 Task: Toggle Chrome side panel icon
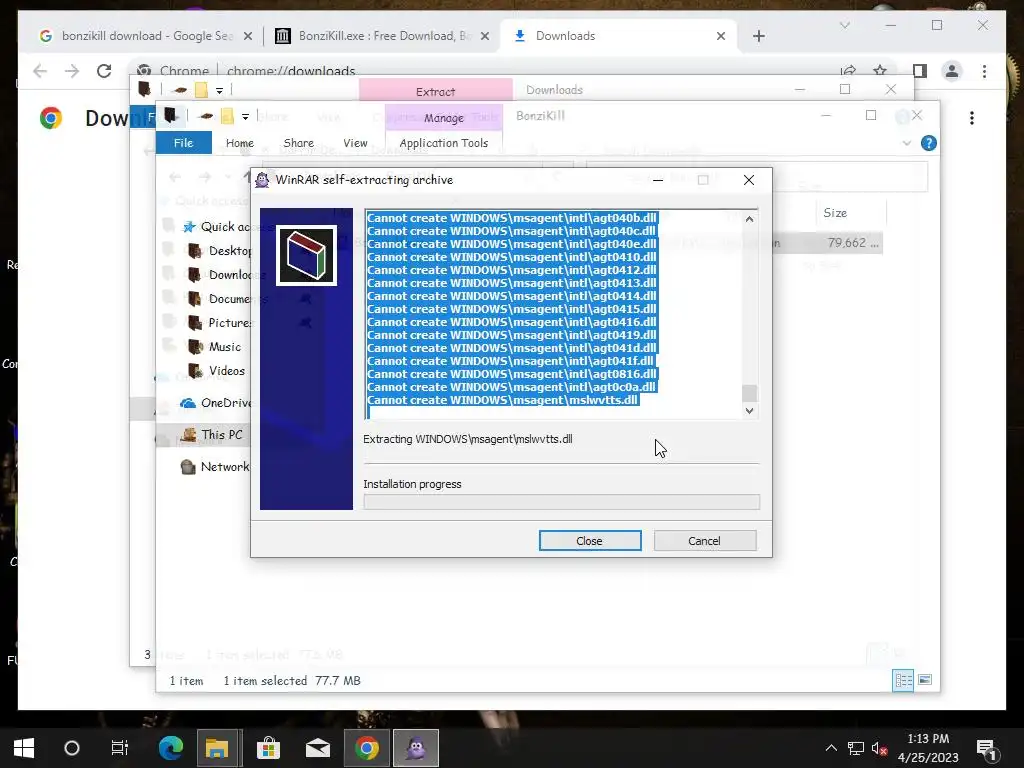pyautogui.click(x=920, y=71)
